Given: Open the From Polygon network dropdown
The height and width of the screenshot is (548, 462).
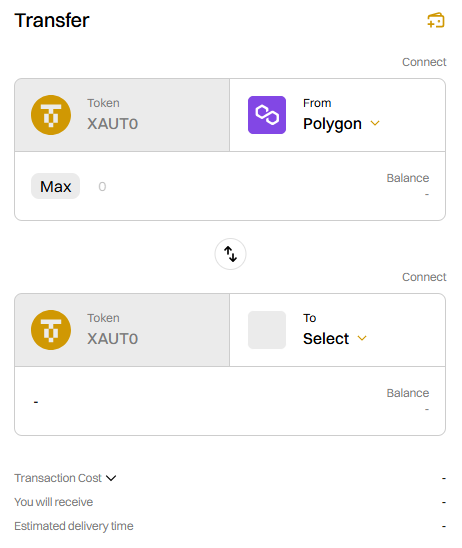Looking at the screenshot, I should click(337, 115).
